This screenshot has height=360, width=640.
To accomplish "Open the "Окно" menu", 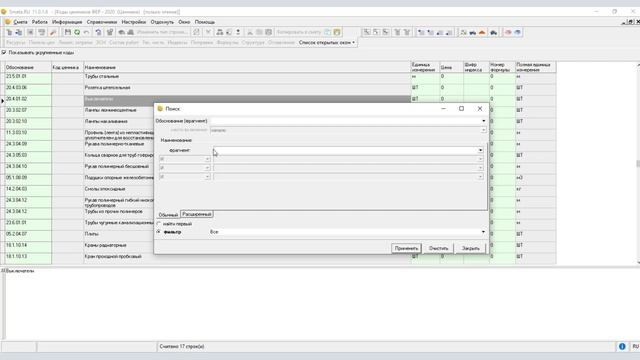I will point(184,22).
